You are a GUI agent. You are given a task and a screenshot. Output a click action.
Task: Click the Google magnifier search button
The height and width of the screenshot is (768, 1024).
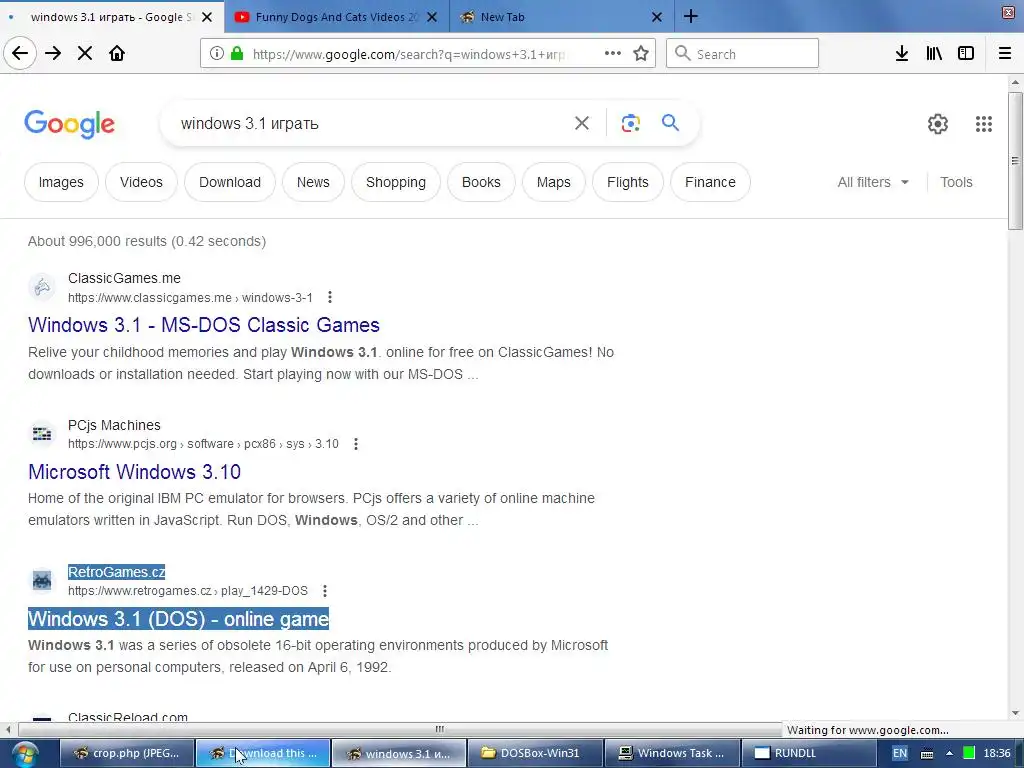pyautogui.click(x=671, y=123)
